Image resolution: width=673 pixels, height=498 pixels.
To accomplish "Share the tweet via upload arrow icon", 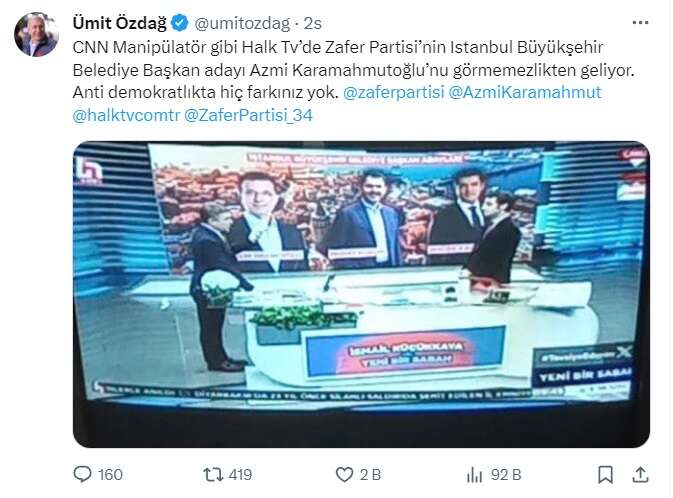I will coord(640,474).
